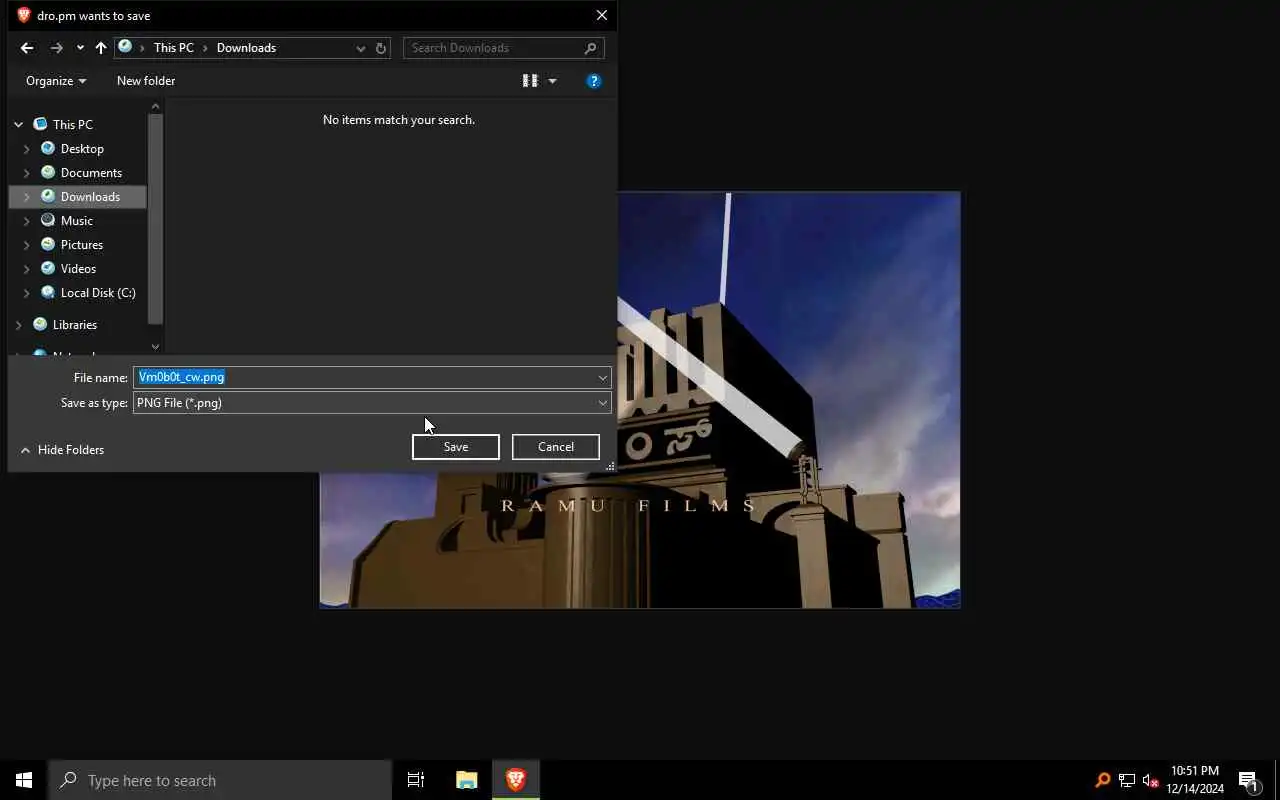Expand the Videos tree node
Image resolution: width=1280 pixels, height=800 pixels.
pos(27,269)
